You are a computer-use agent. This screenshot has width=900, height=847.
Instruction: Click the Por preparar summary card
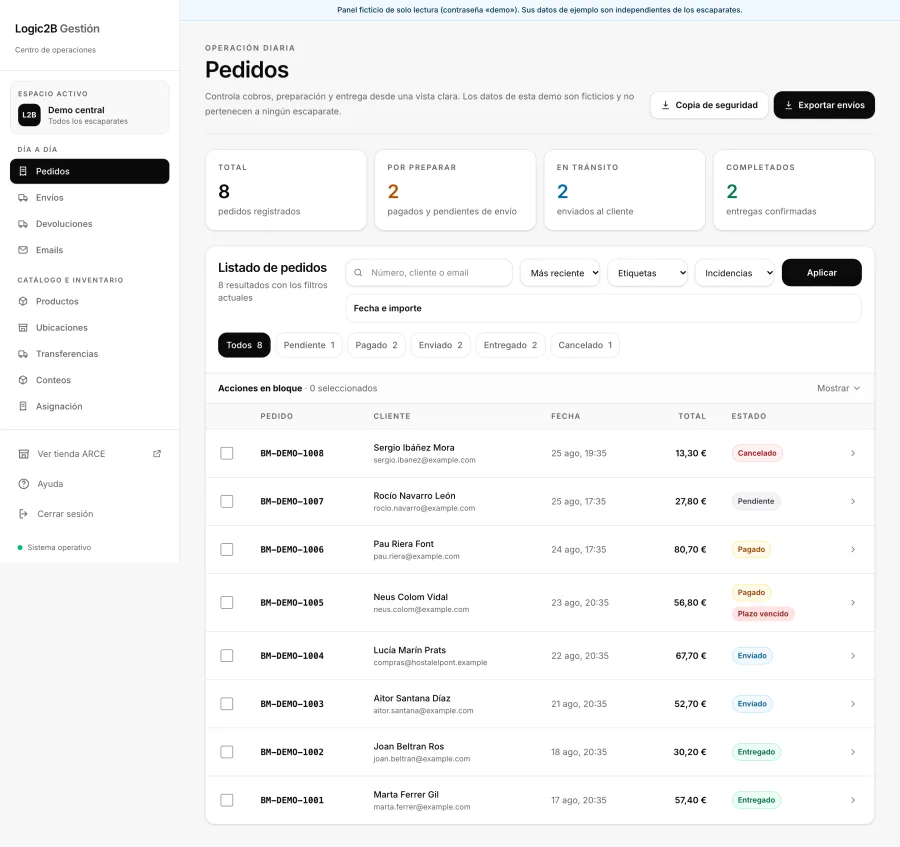(455, 190)
